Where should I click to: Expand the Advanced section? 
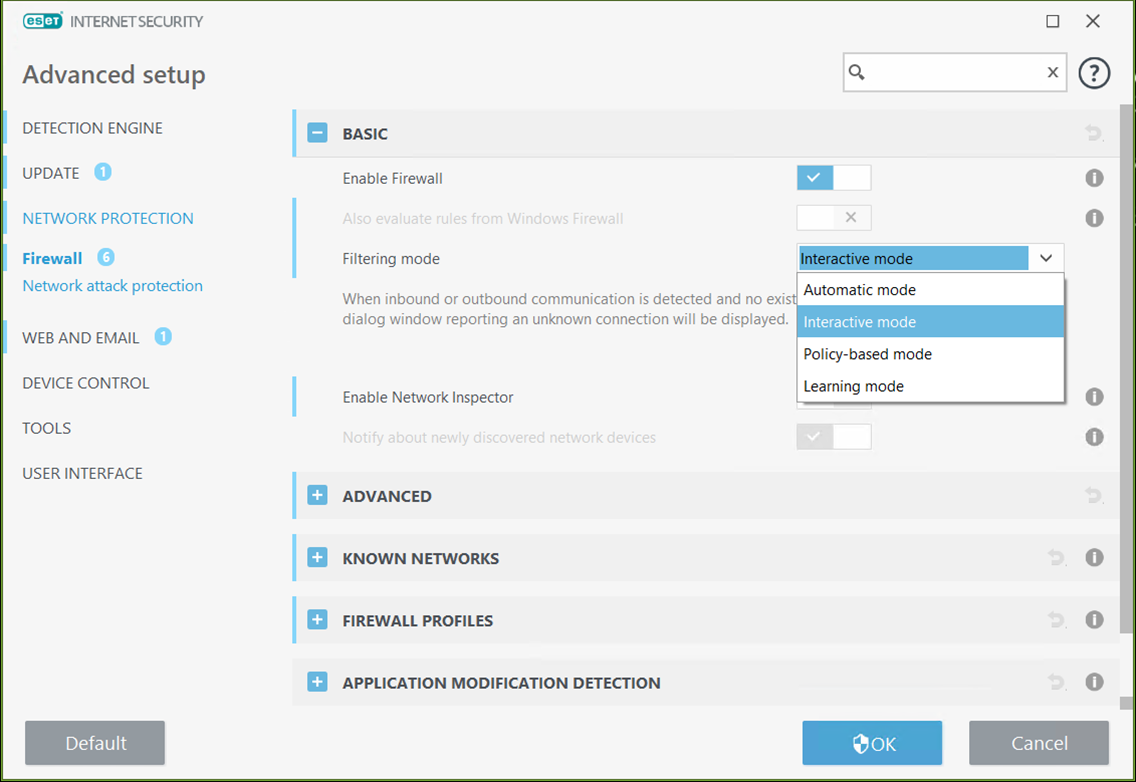(x=317, y=496)
